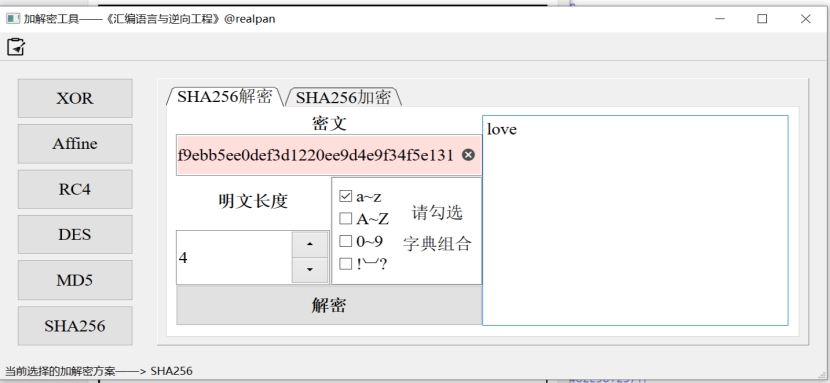Decrease plaintext length with down arrow
The width and height of the screenshot is (830, 383).
pos(310,270)
